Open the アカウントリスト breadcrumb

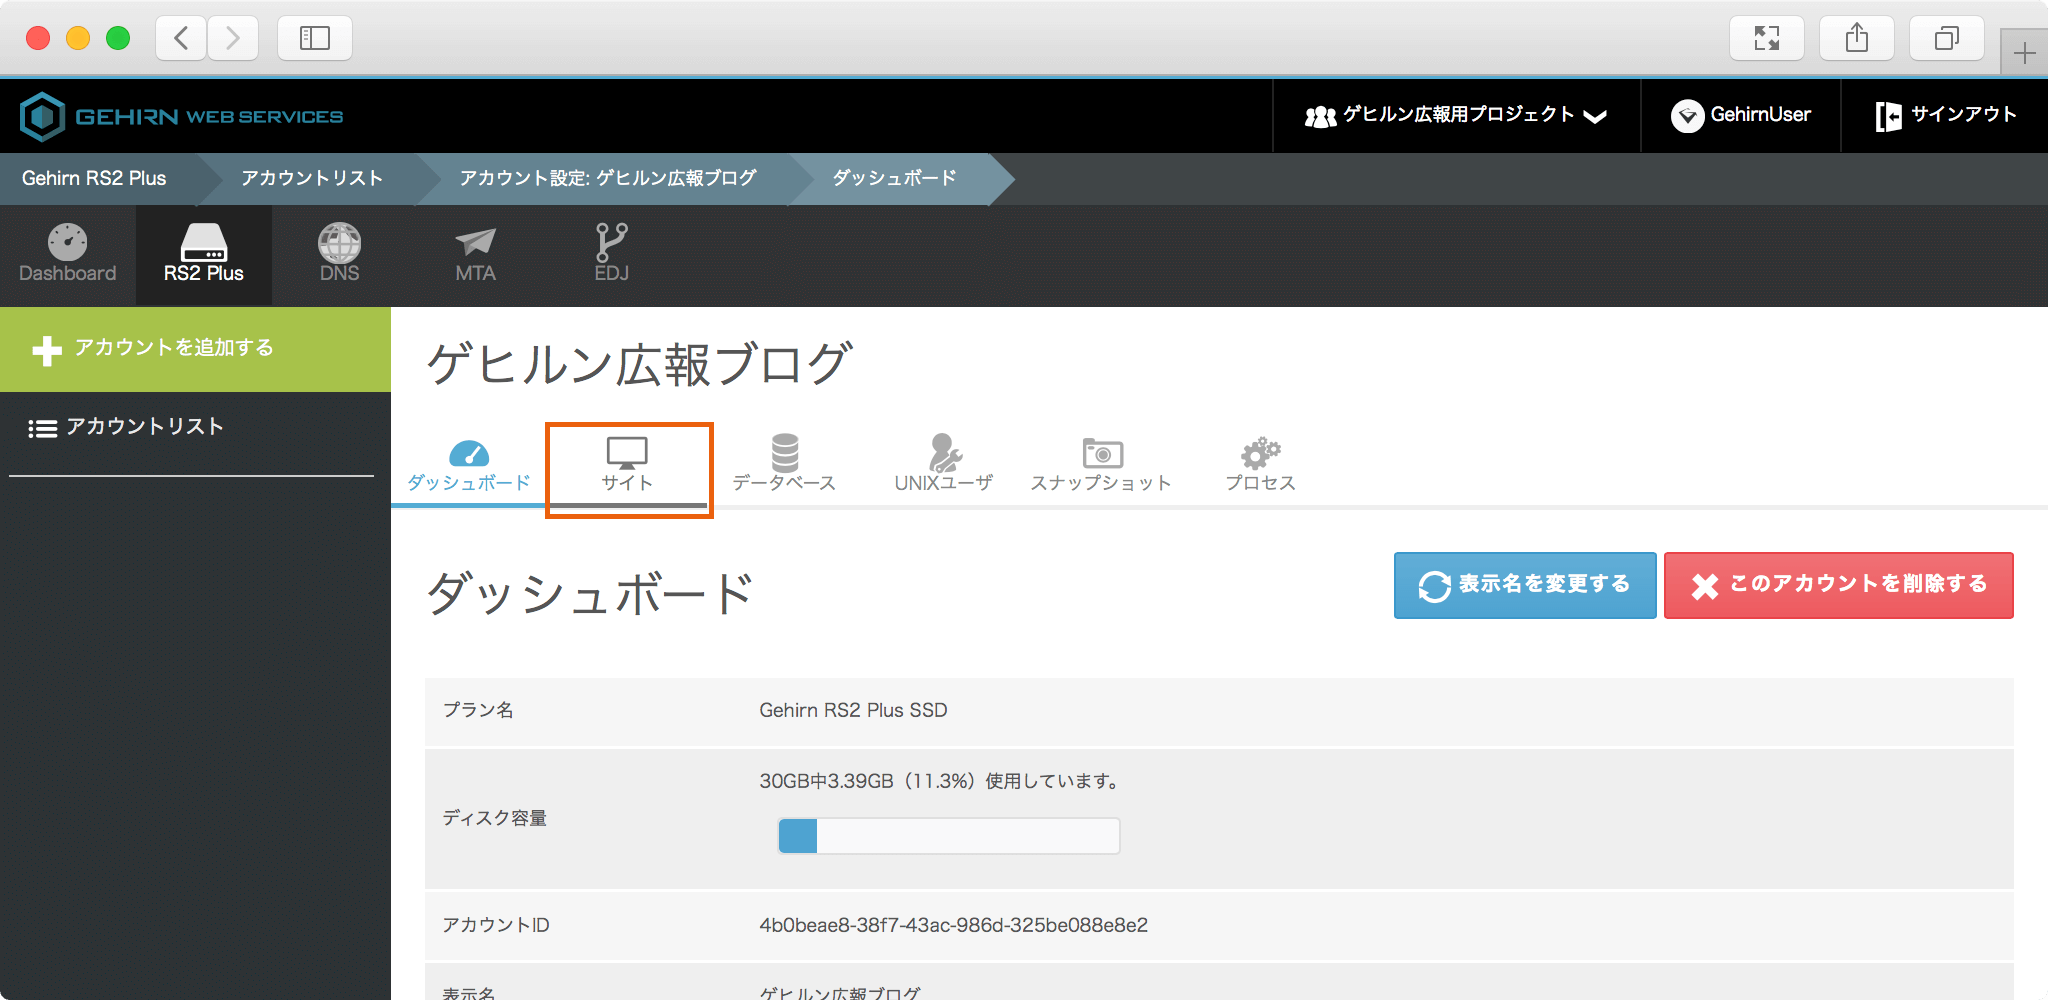[x=310, y=178]
